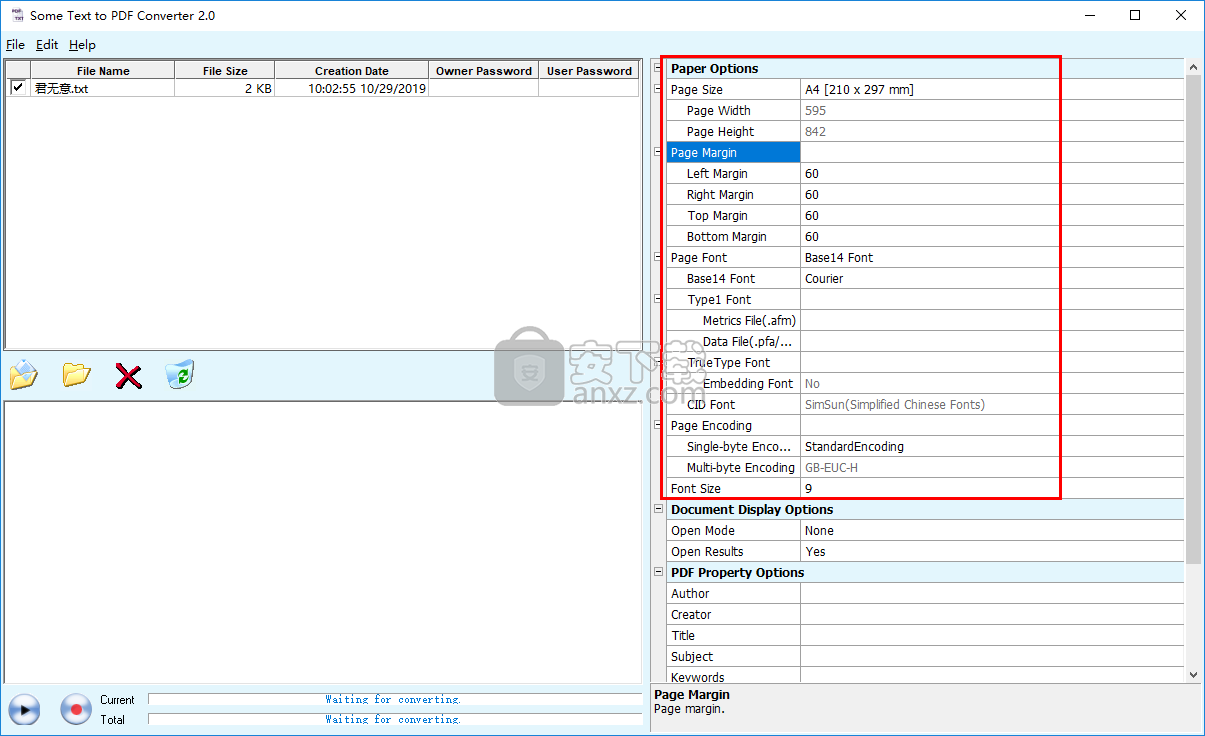Clear the file list with recycle bin icon
This screenshot has width=1205, height=736.
[179, 375]
